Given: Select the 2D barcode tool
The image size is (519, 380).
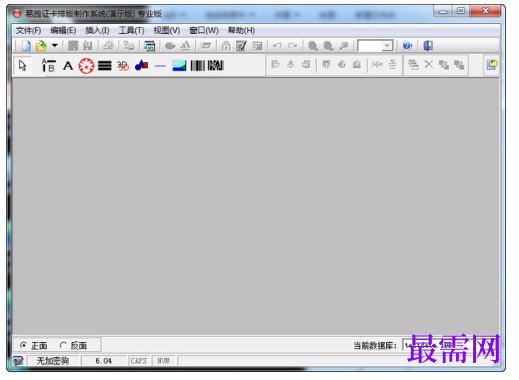Looking at the screenshot, I should (215, 66).
